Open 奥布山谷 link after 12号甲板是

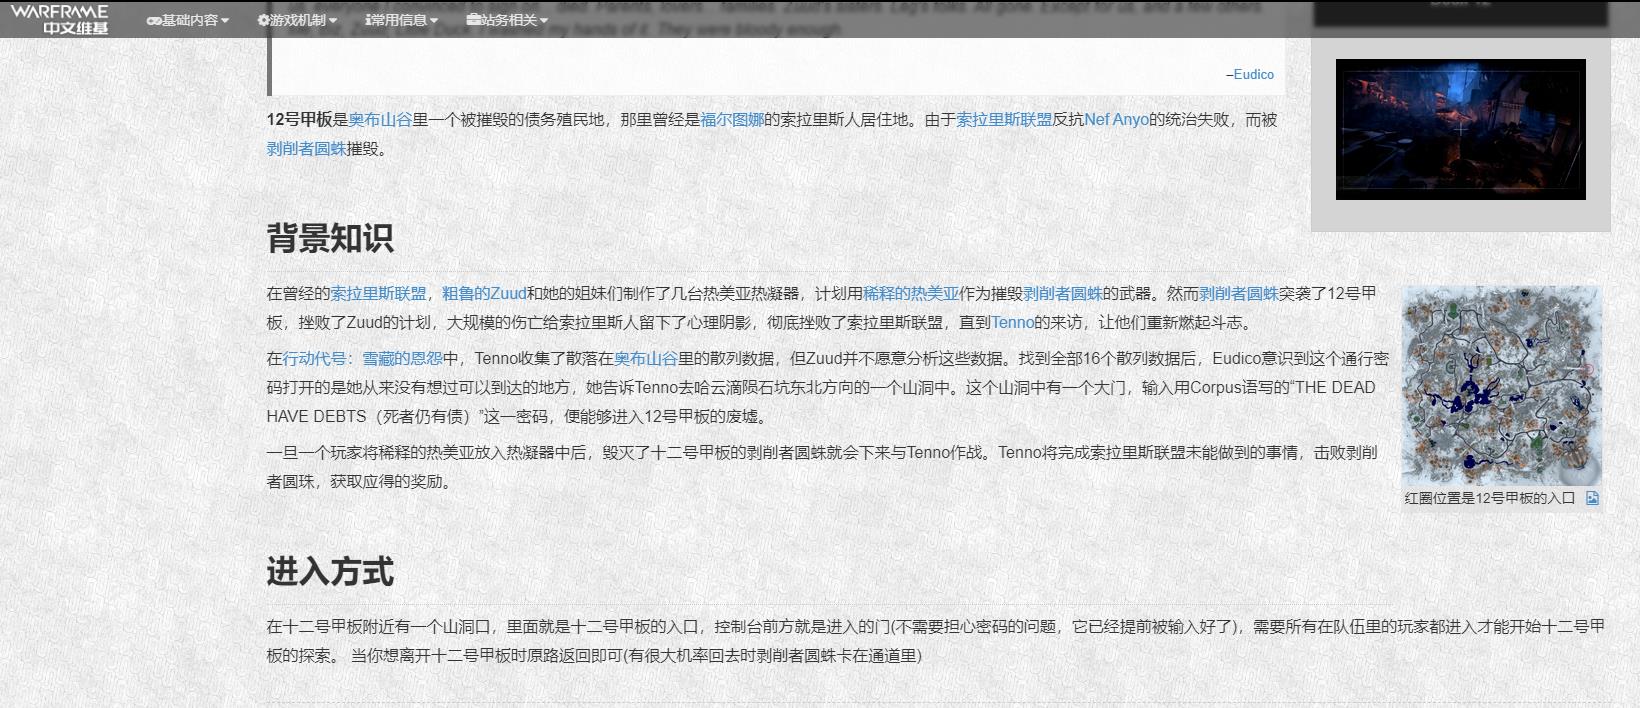(x=380, y=119)
